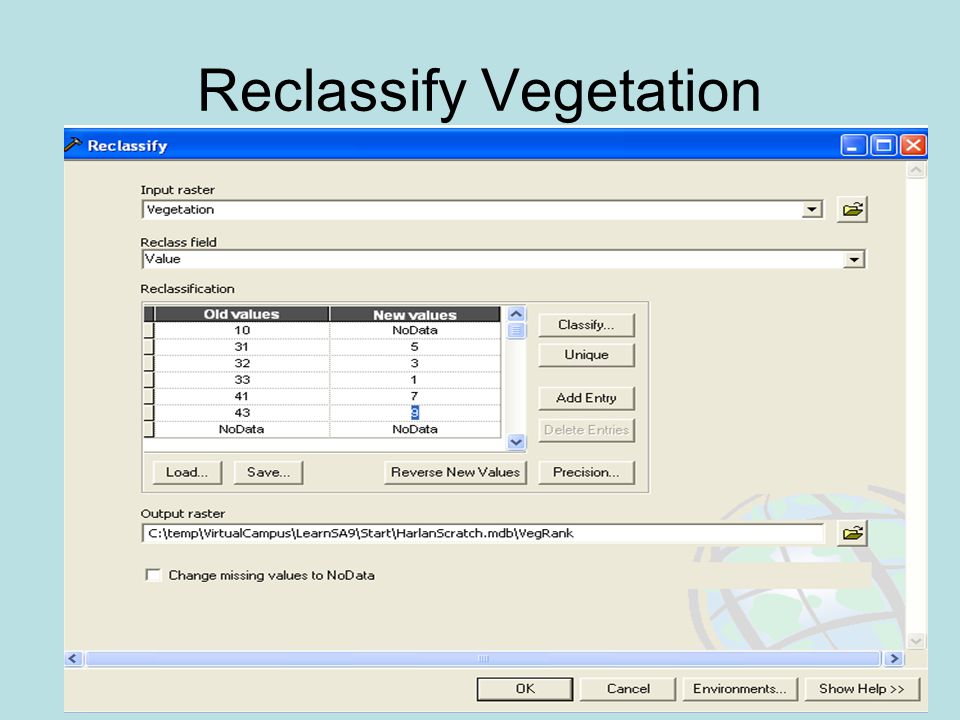Select row handle for old value 43
The image size is (960, 720).
pos(149,413)
